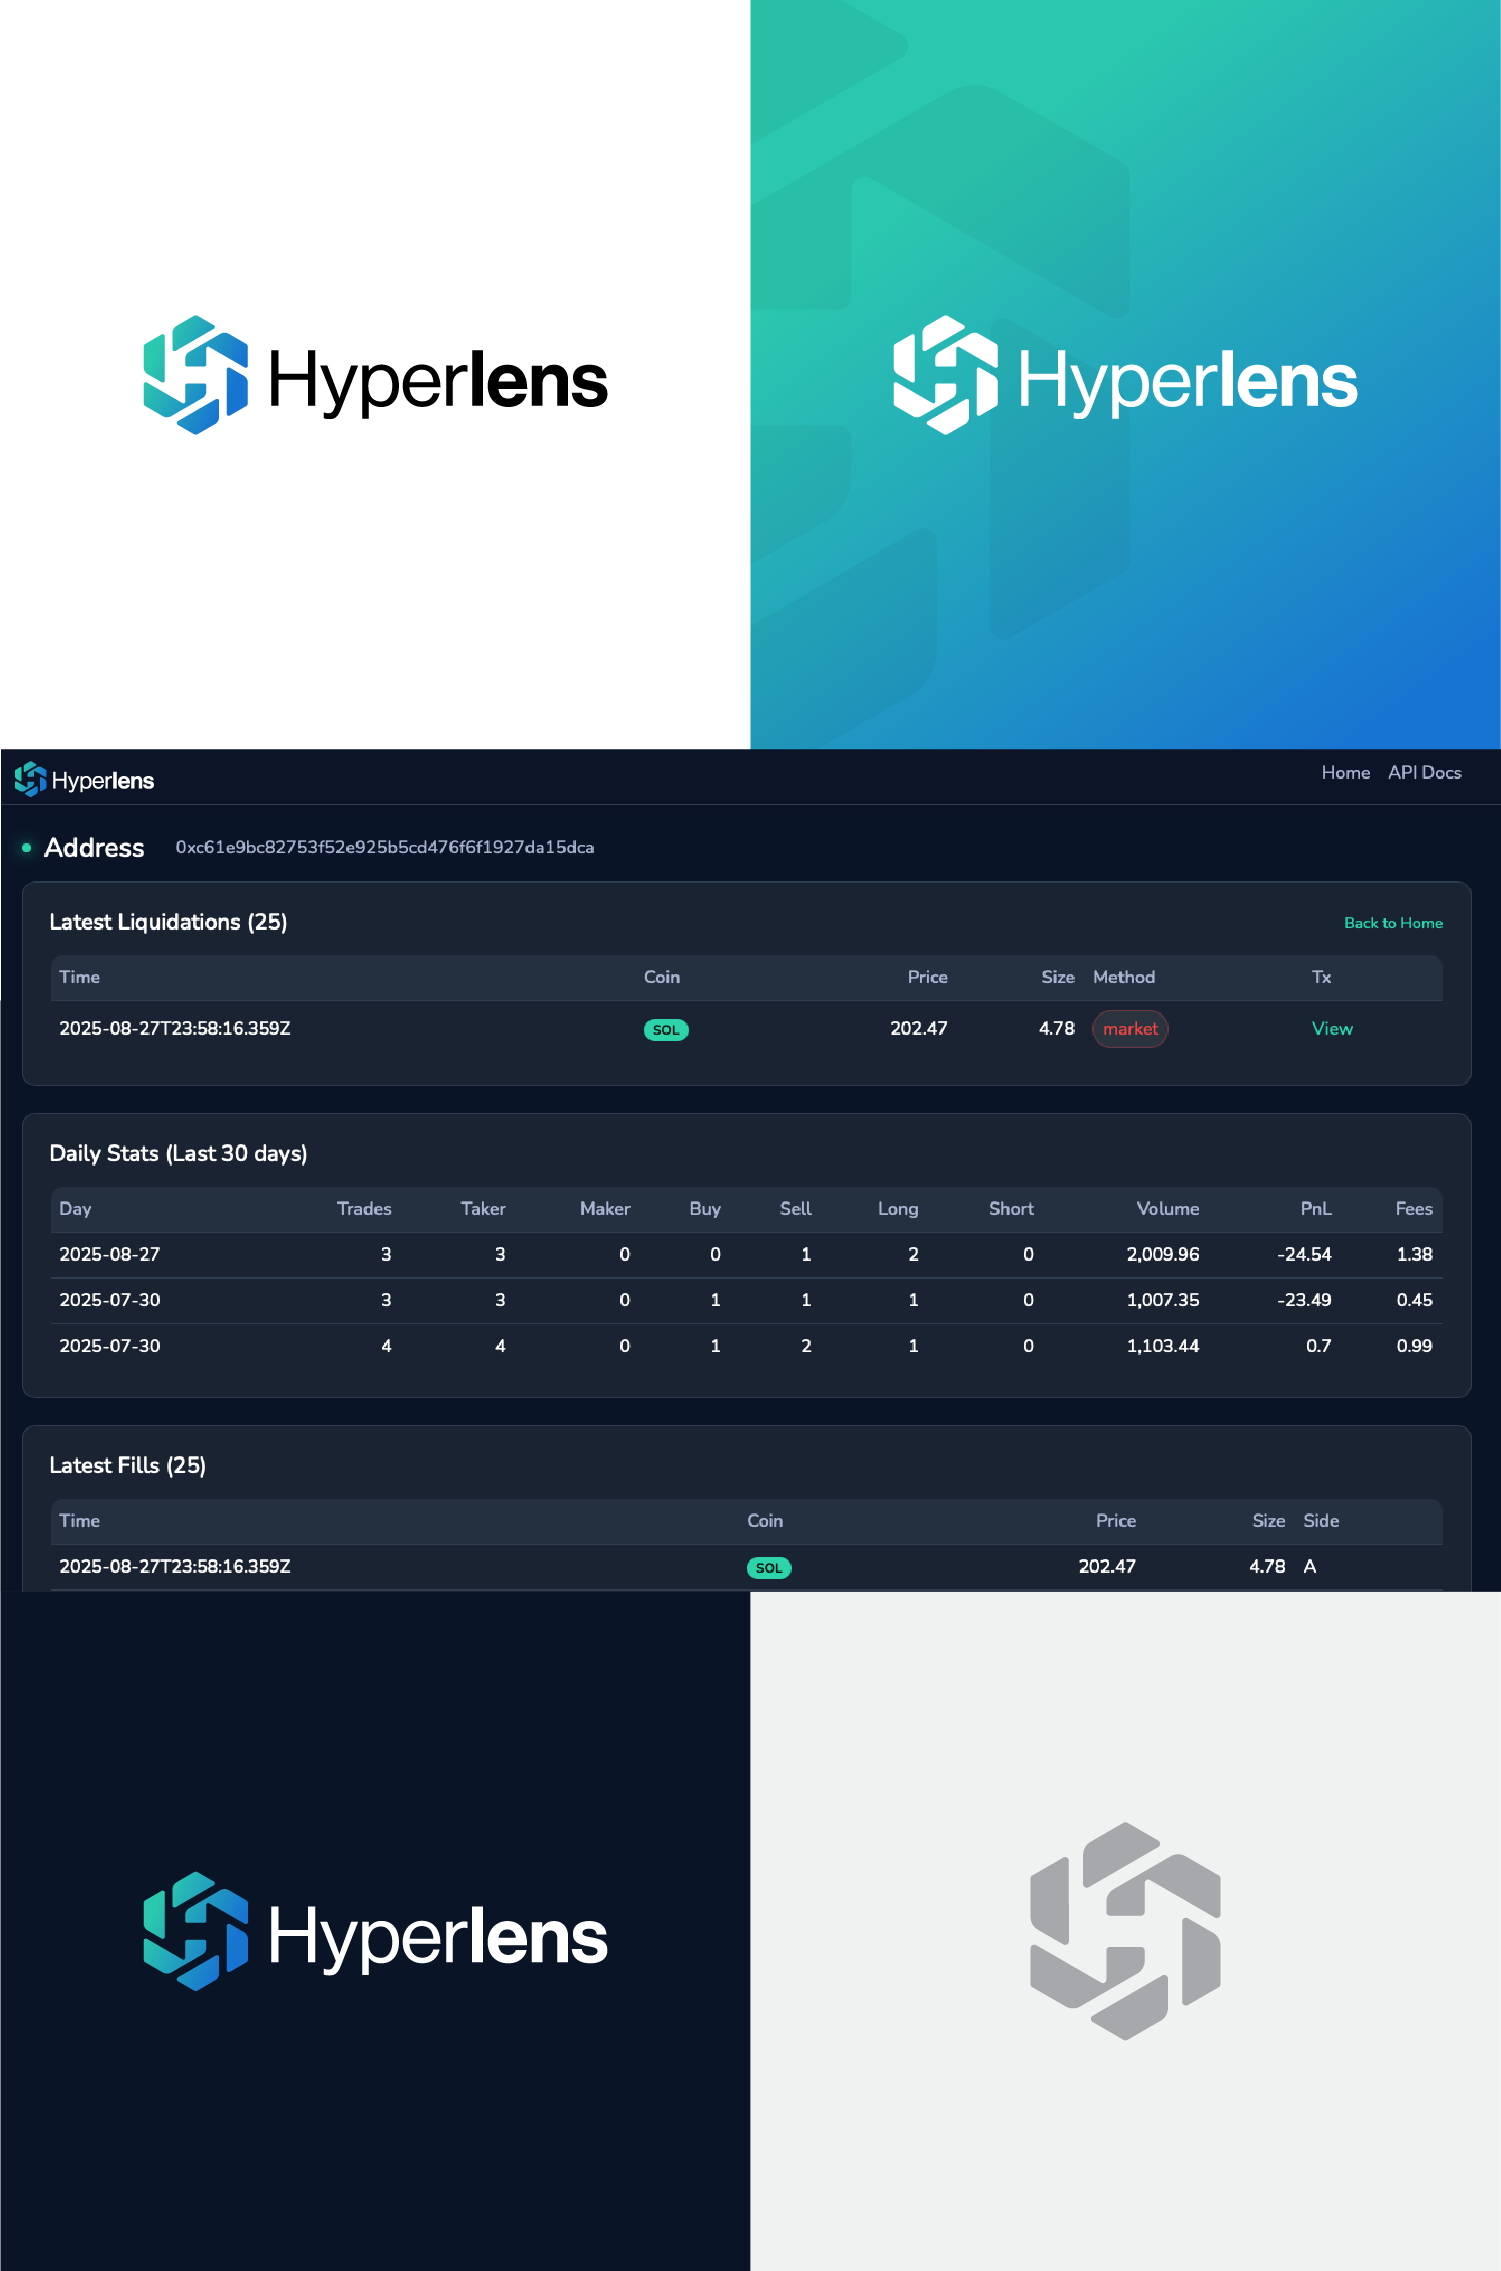Click the green status dot beside Address
Screen dimensions: 1501x2271
coord(26,848)
